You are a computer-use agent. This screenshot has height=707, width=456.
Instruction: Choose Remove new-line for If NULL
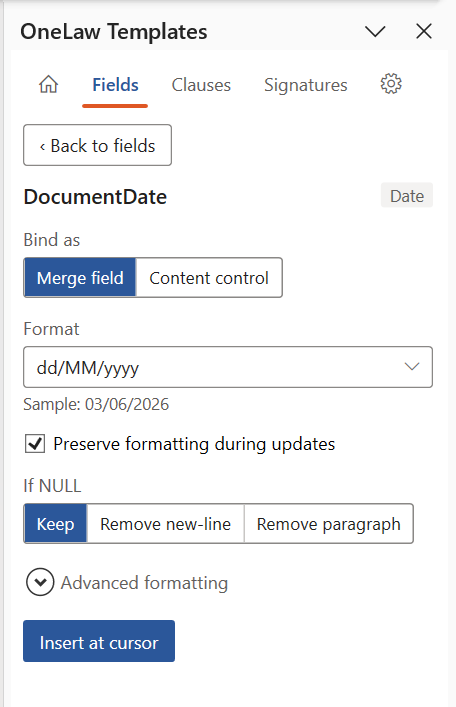point(166,524)
